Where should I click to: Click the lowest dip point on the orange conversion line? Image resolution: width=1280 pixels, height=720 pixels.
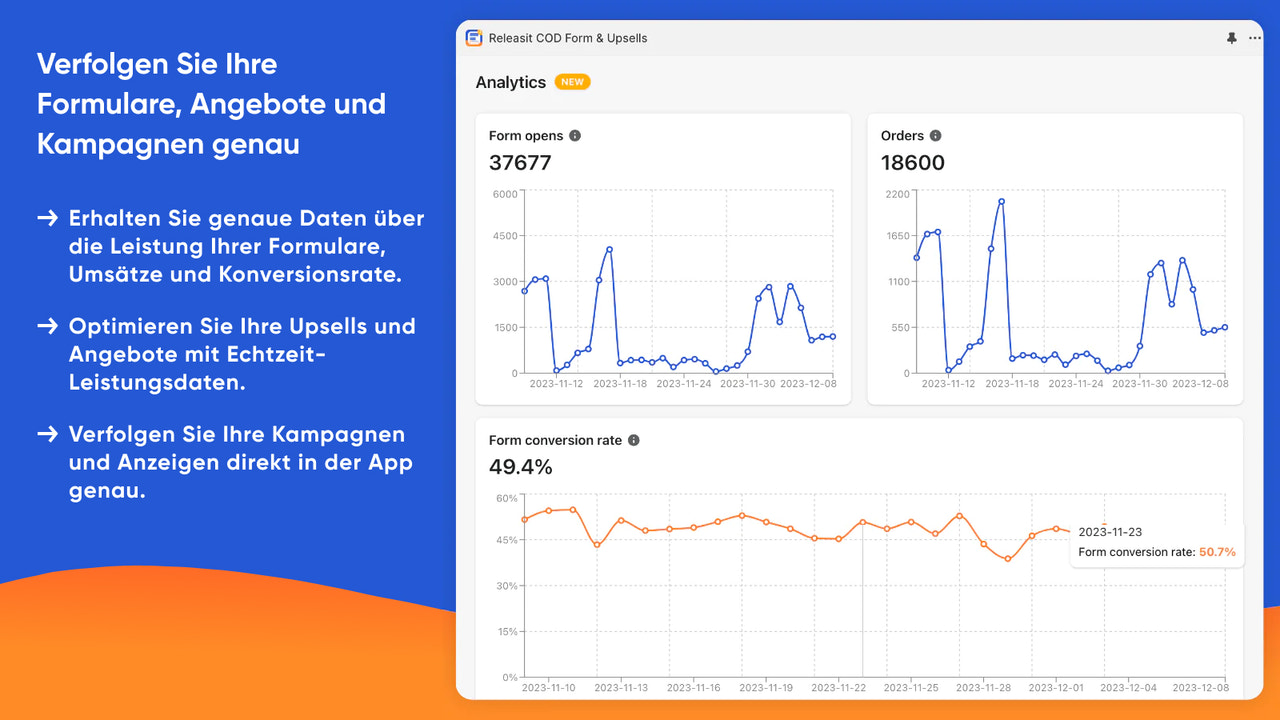(x=1008, y=559)
